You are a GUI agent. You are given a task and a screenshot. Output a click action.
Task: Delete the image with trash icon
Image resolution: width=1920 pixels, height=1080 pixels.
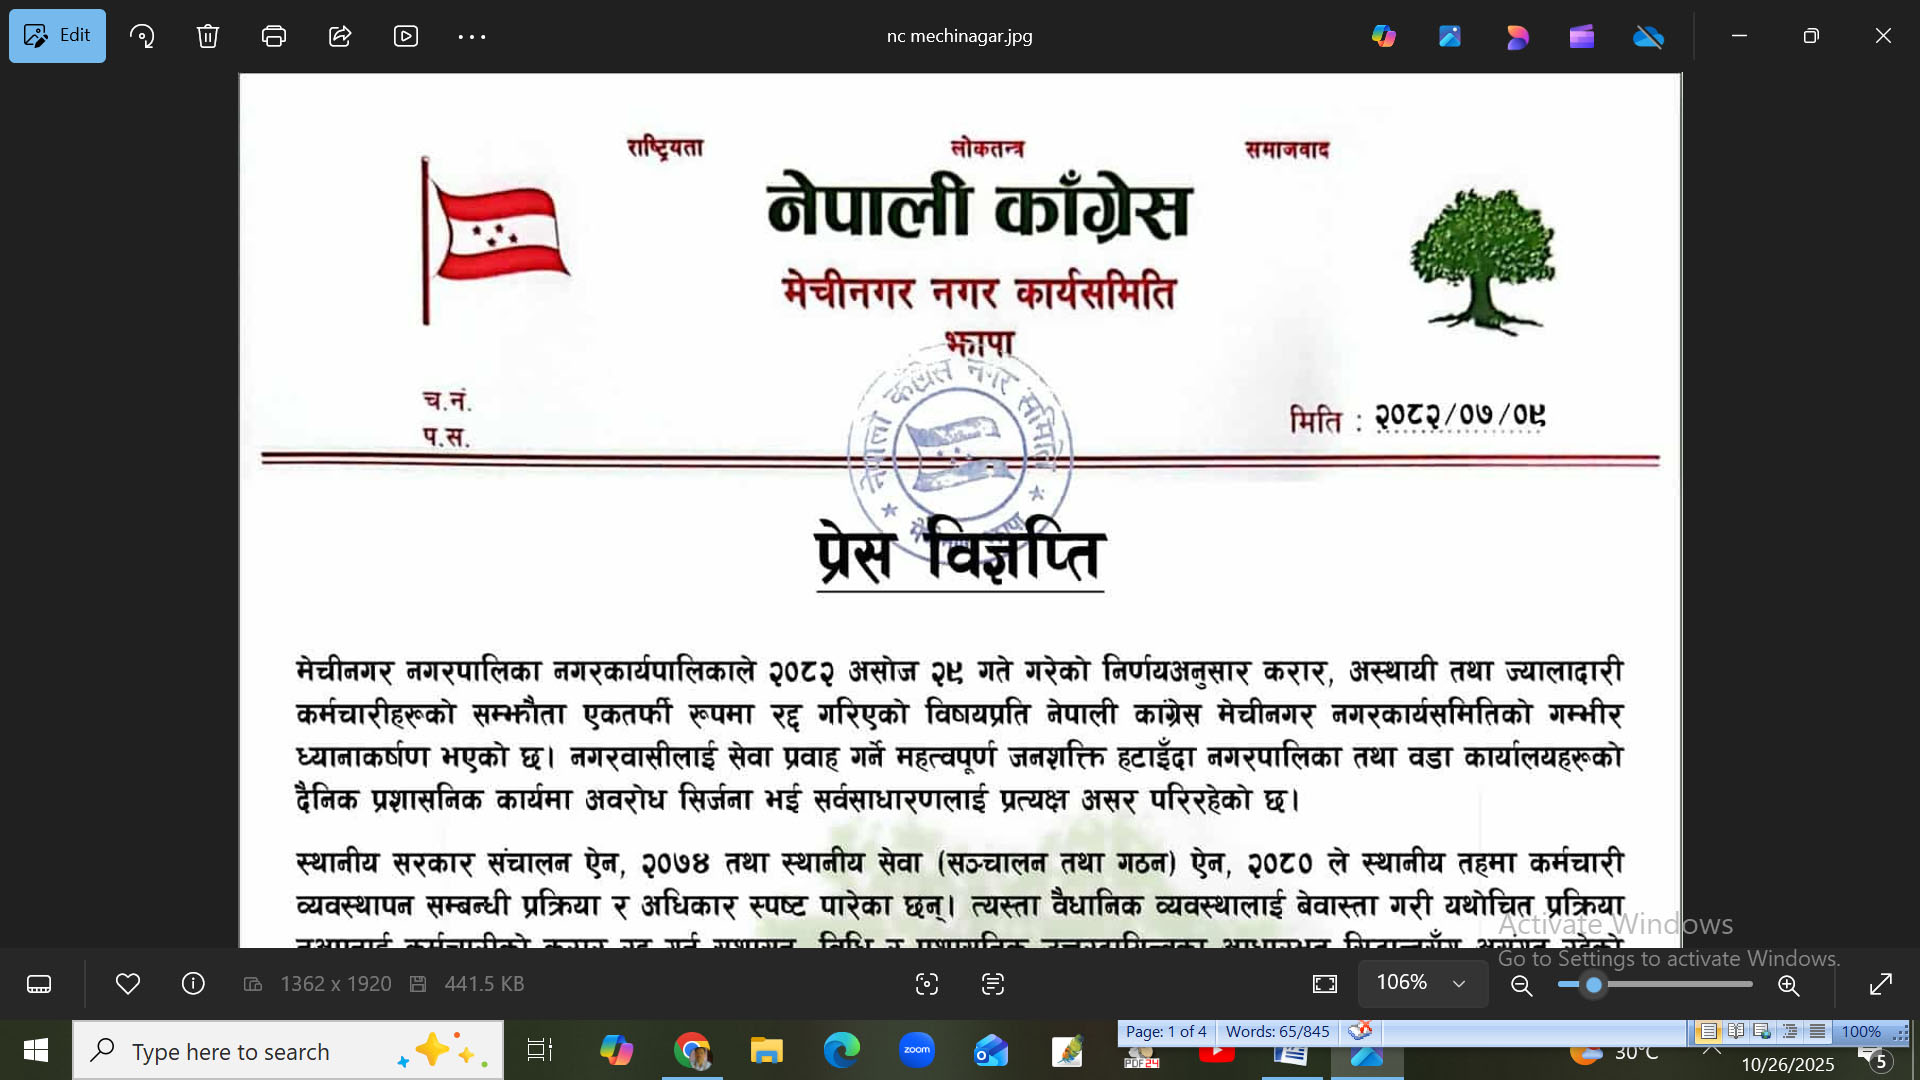click(208, 36)
